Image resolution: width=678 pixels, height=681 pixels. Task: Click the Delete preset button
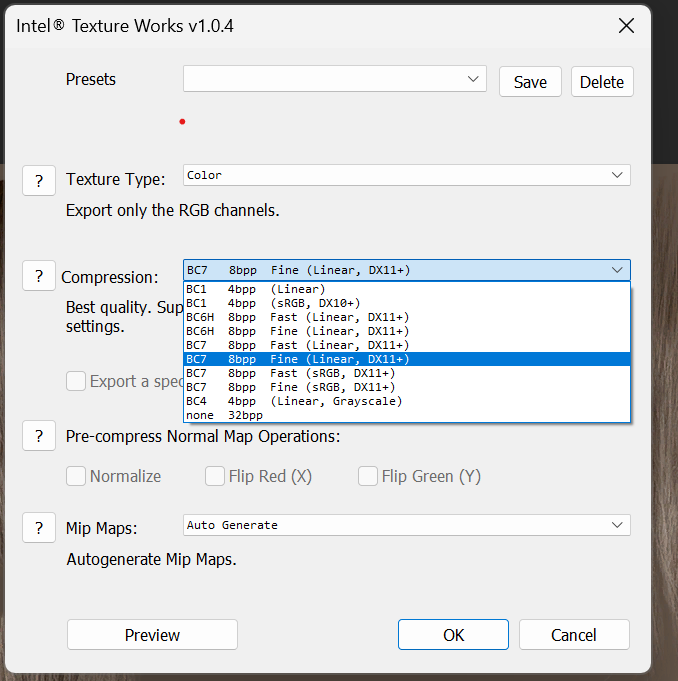[x=602, y=82]
